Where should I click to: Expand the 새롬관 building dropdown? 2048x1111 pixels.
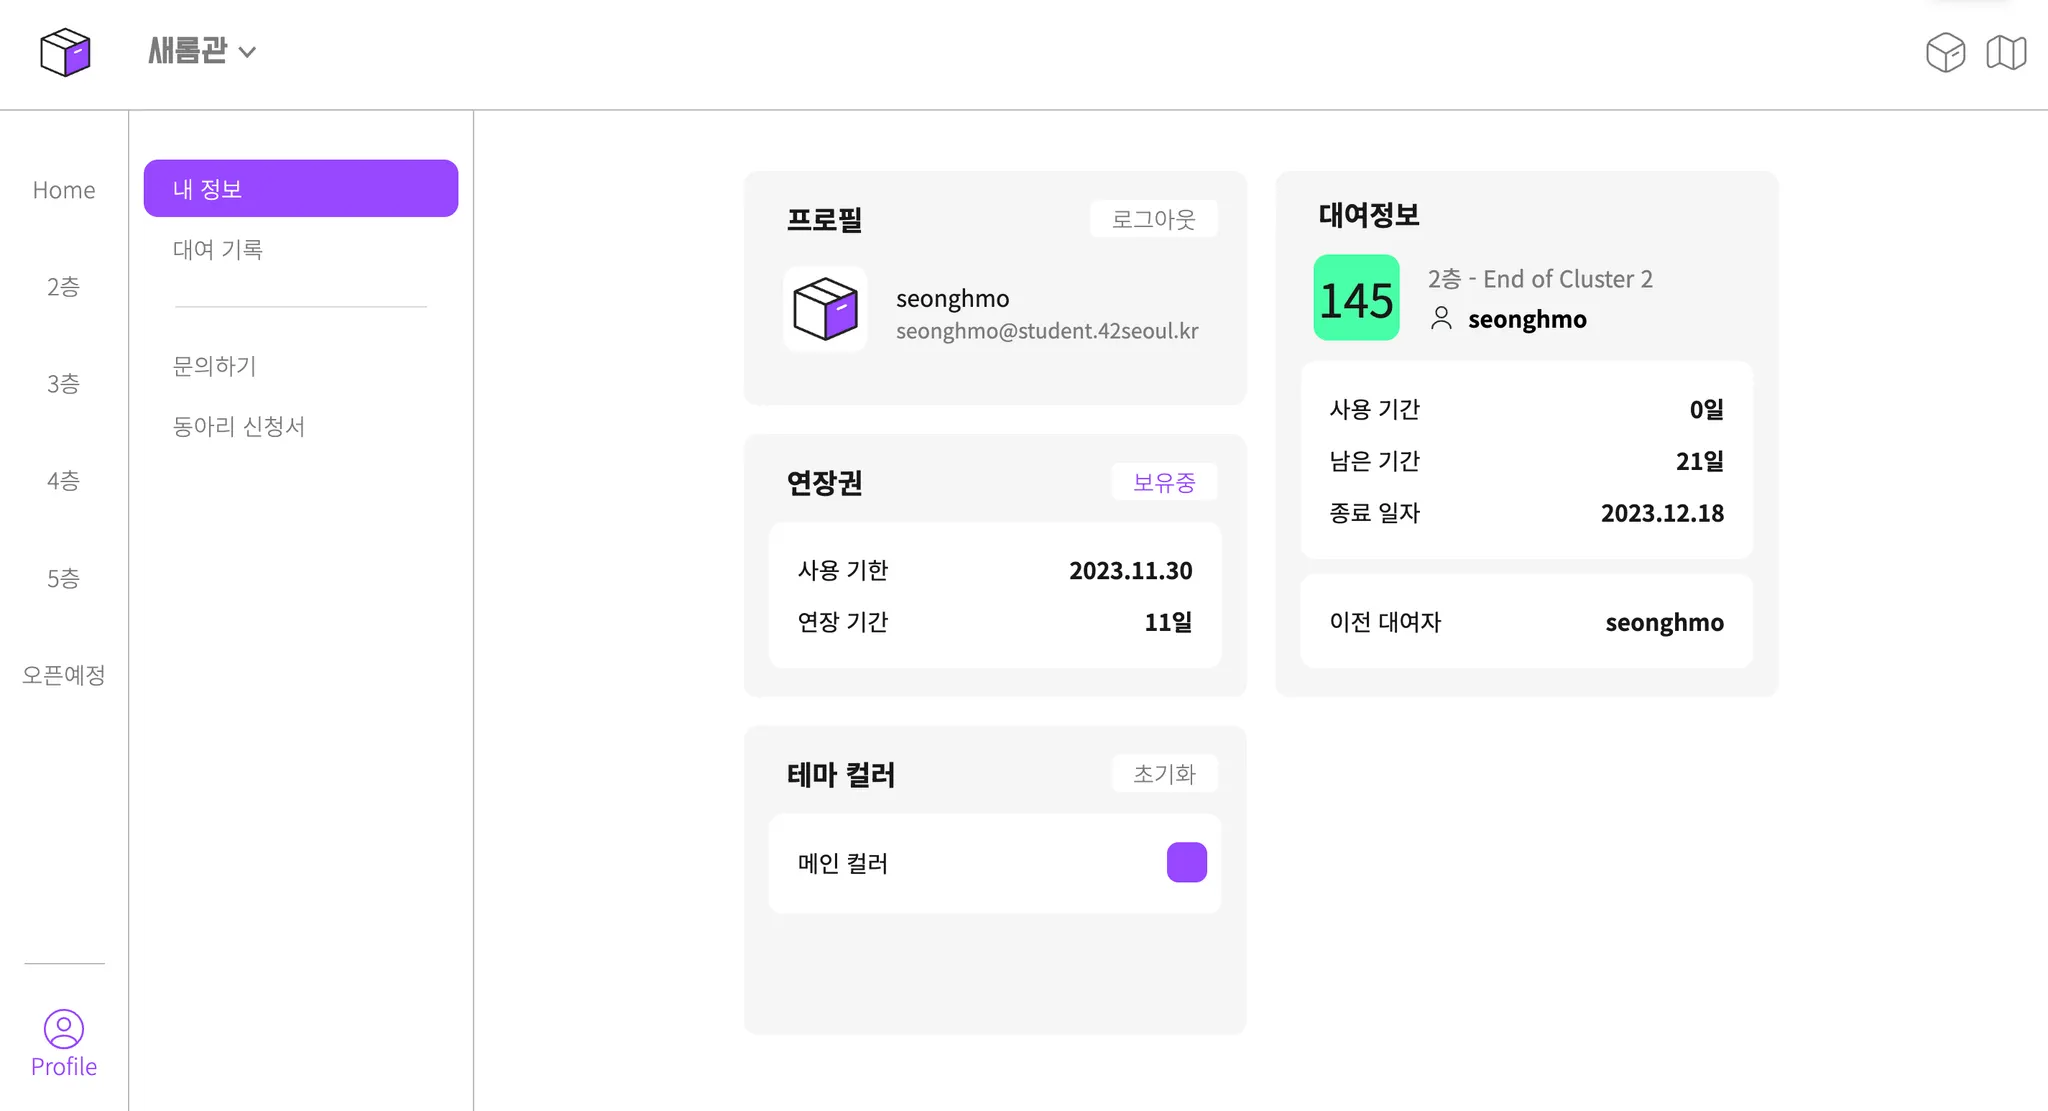[189, 51]
